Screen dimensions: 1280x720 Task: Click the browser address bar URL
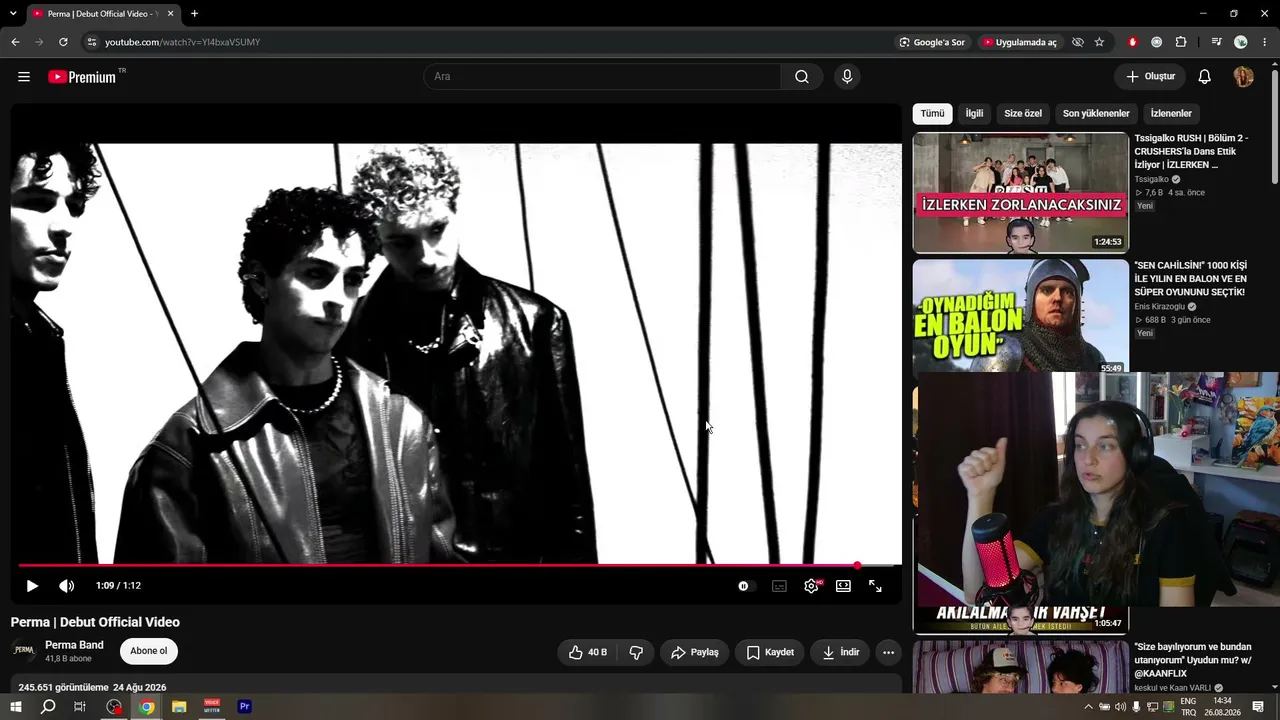pyautogui.click(x=182, y=42)
